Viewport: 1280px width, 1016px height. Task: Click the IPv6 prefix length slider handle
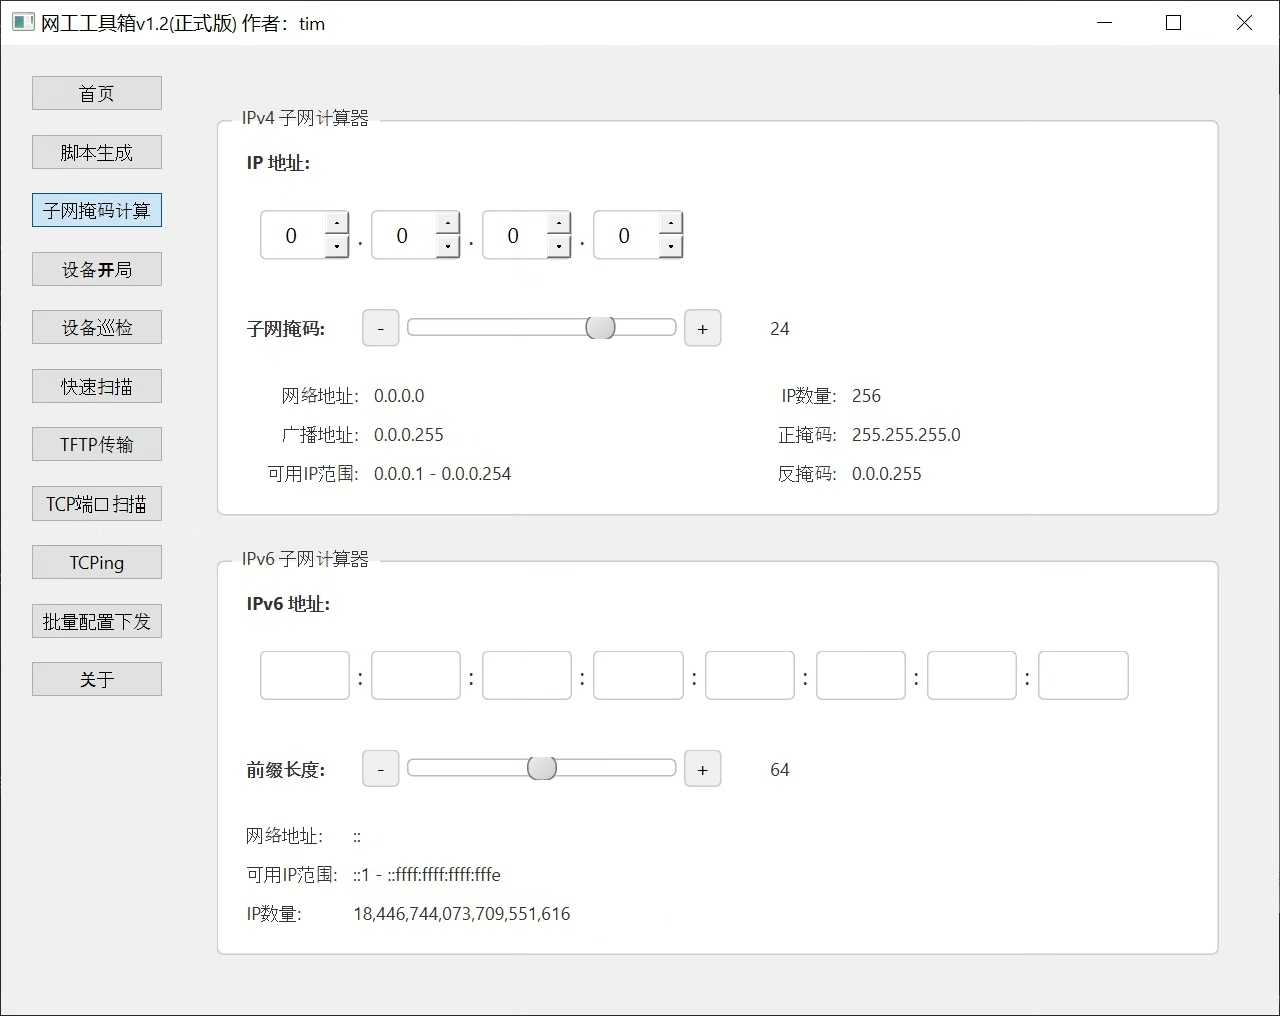(x=541, y=768)
